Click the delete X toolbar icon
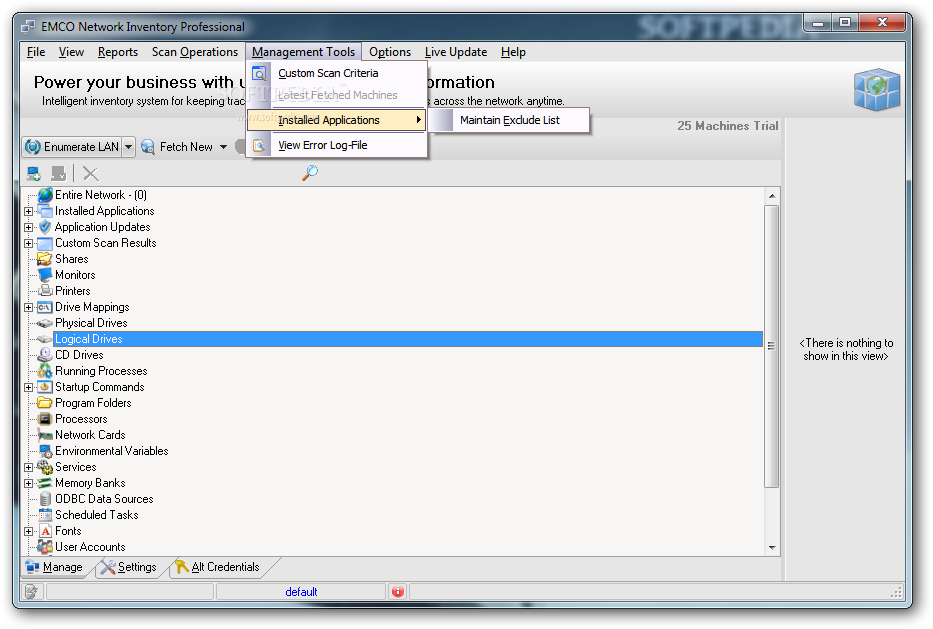 point(90,174)
